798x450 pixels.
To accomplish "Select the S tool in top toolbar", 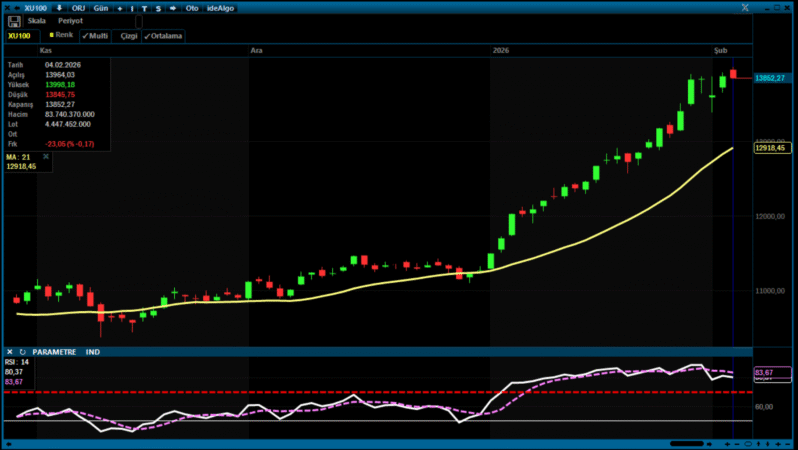I will tap(158, 8).
